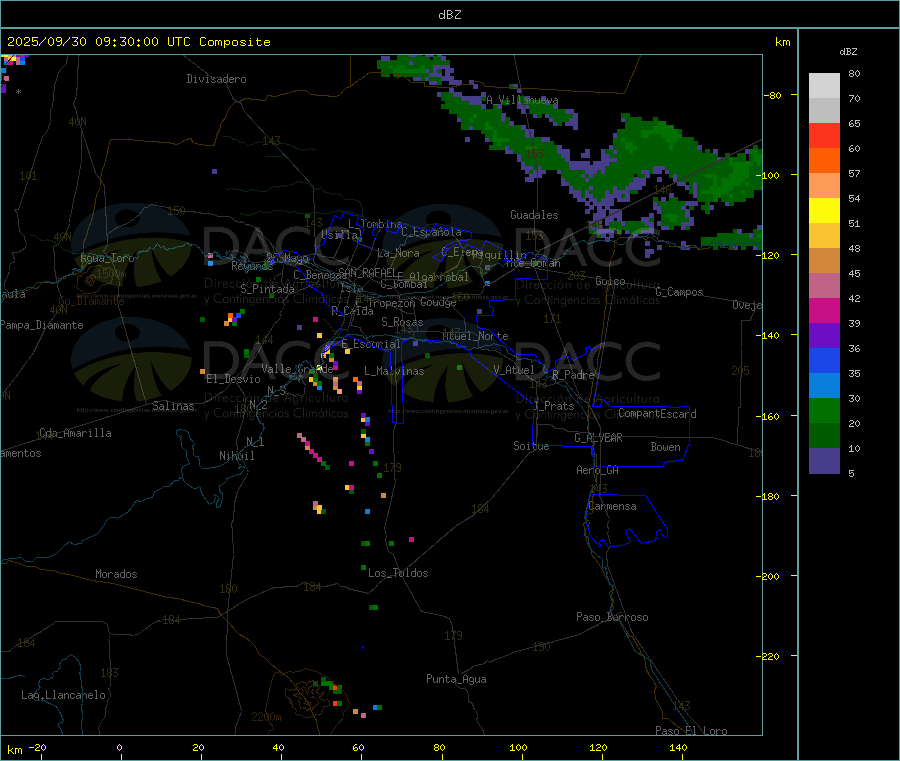Click the G_Campos label

point(680,292)
